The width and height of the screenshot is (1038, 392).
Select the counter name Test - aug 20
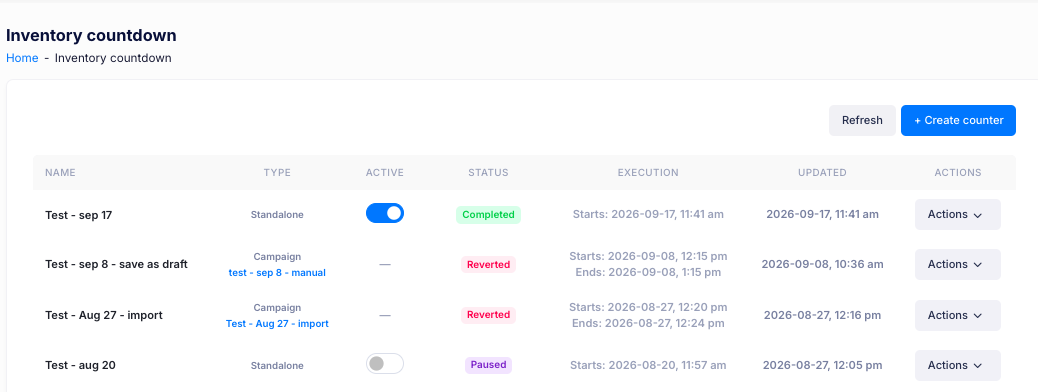(x=80, y=365)
